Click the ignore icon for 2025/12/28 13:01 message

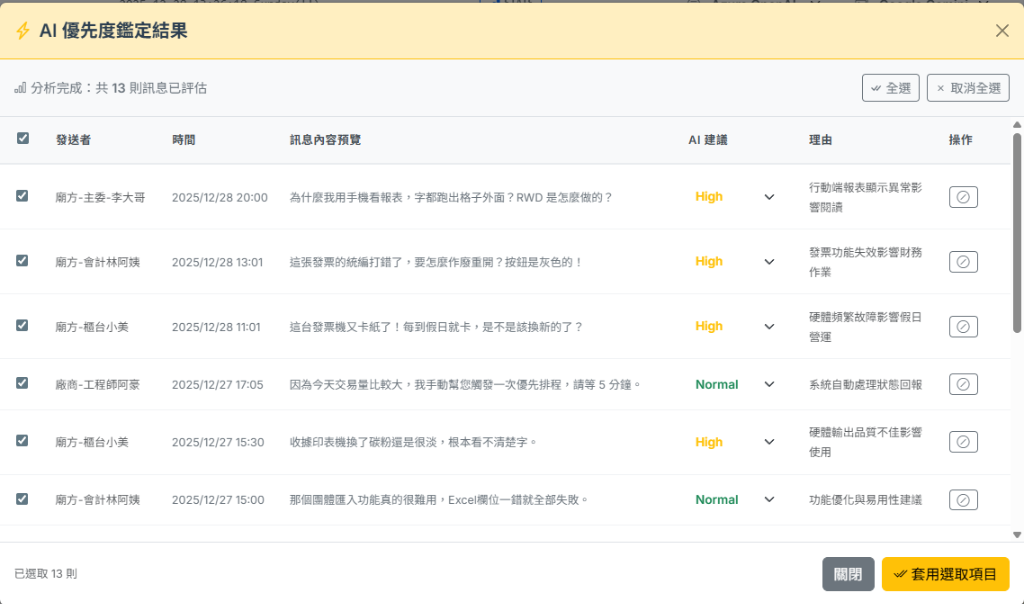pyautogui.click(x=963, y=262)
